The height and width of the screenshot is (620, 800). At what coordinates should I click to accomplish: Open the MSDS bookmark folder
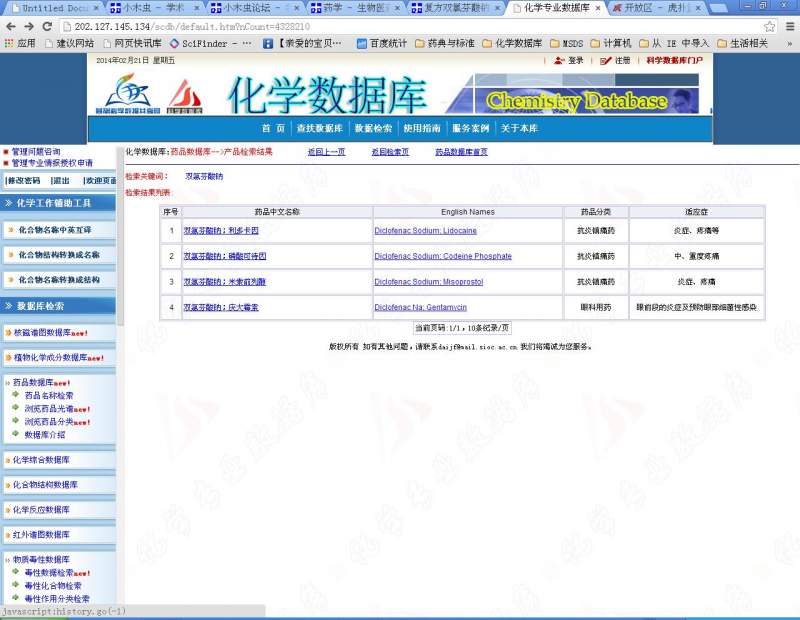point(566,43)
